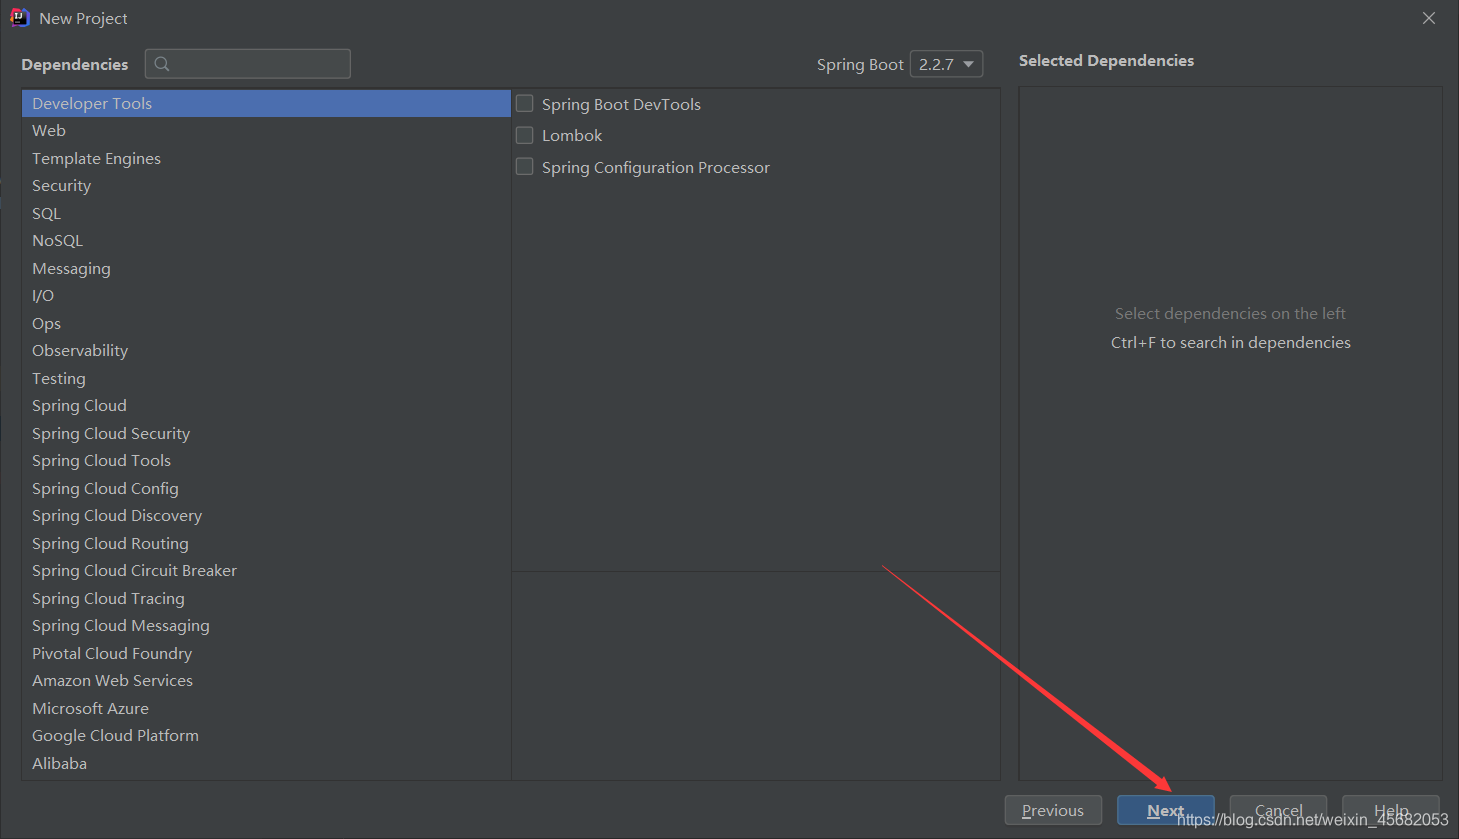This screenshot has width=1459, height=839.
Task: Close the New Project dialog
Action: pyautogui.click(x=1429, y=18)
